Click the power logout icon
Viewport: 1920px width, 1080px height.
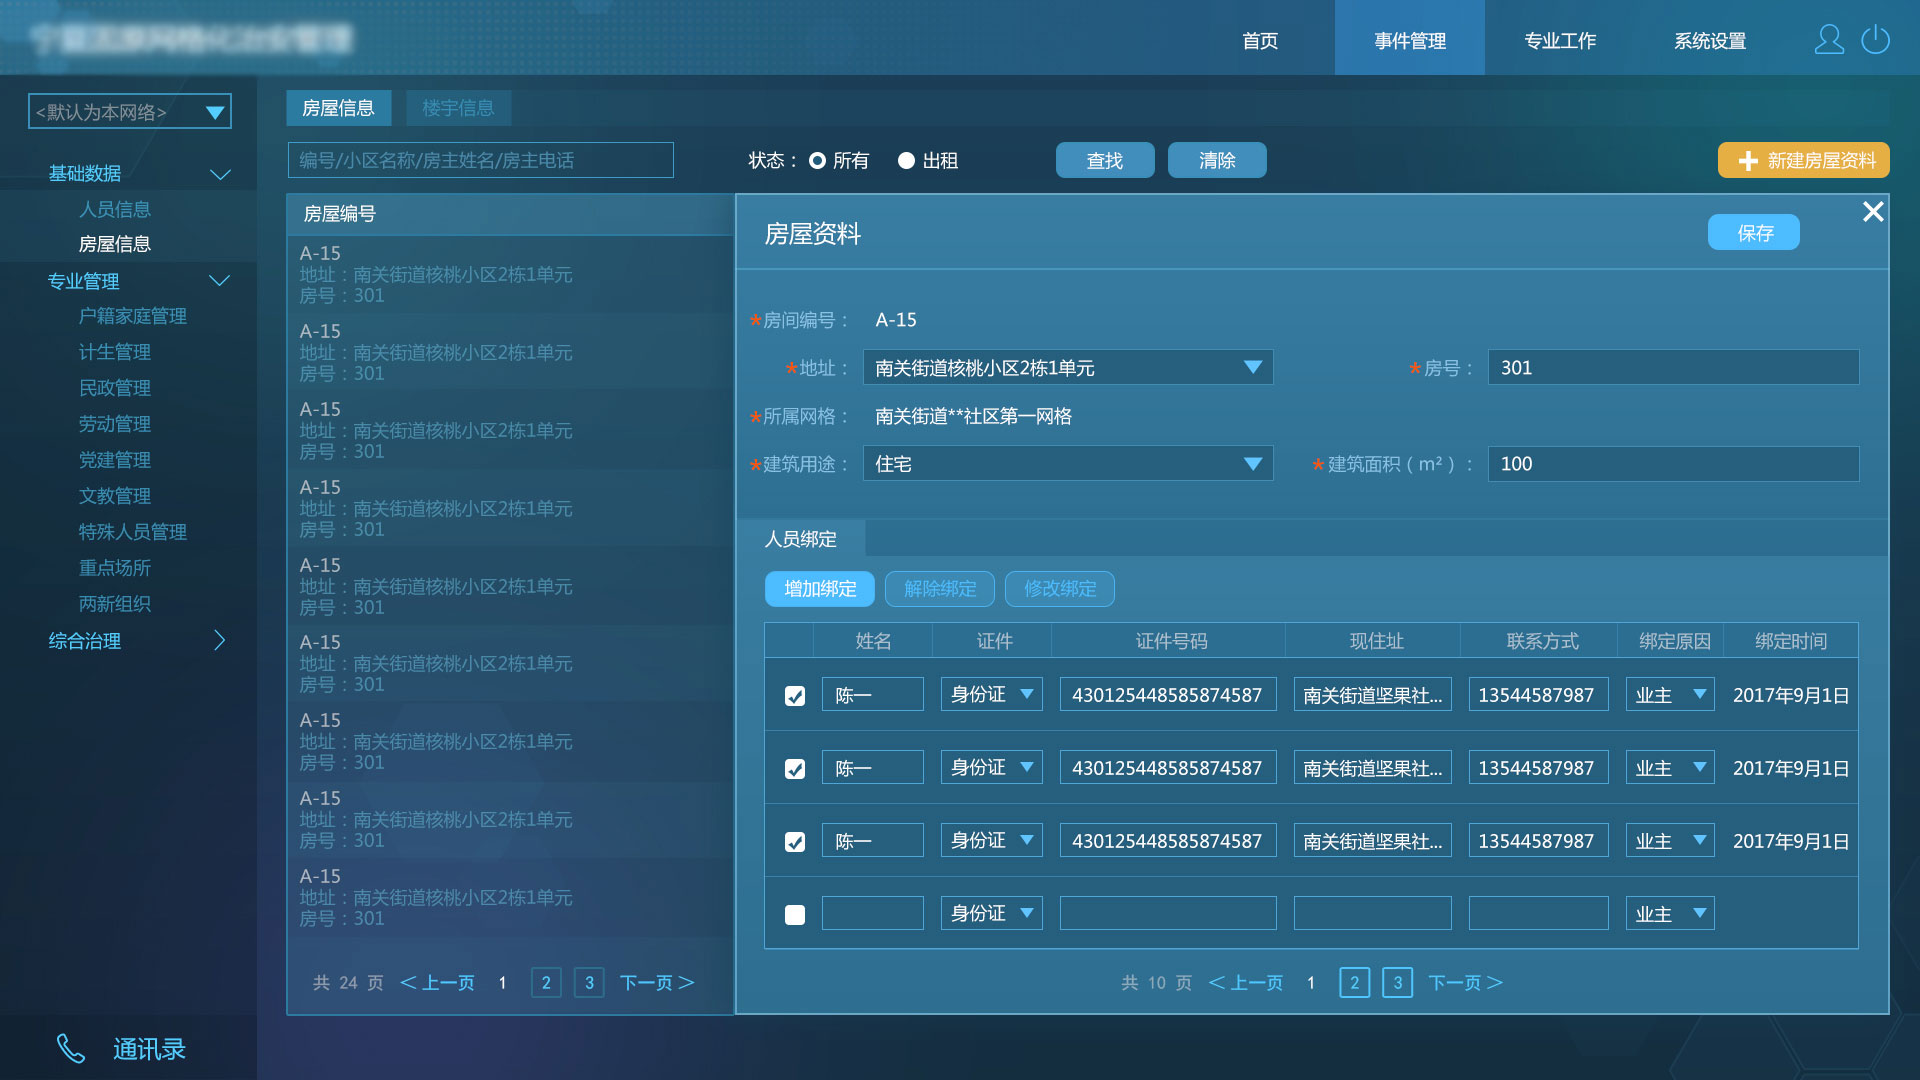(1875, 40)
